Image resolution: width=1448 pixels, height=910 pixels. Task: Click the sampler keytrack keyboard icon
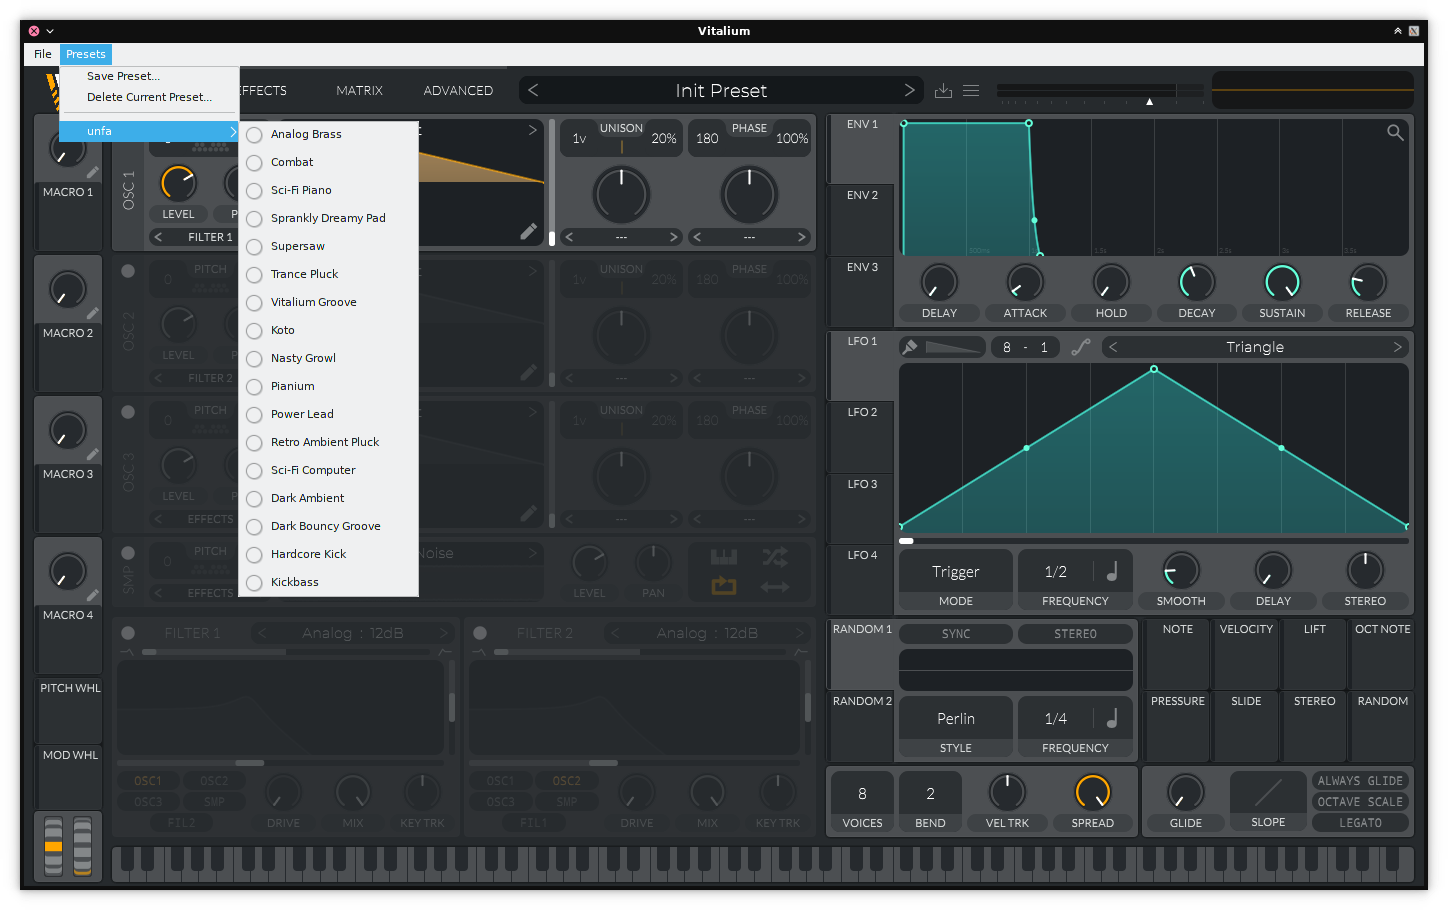[724, 557]
